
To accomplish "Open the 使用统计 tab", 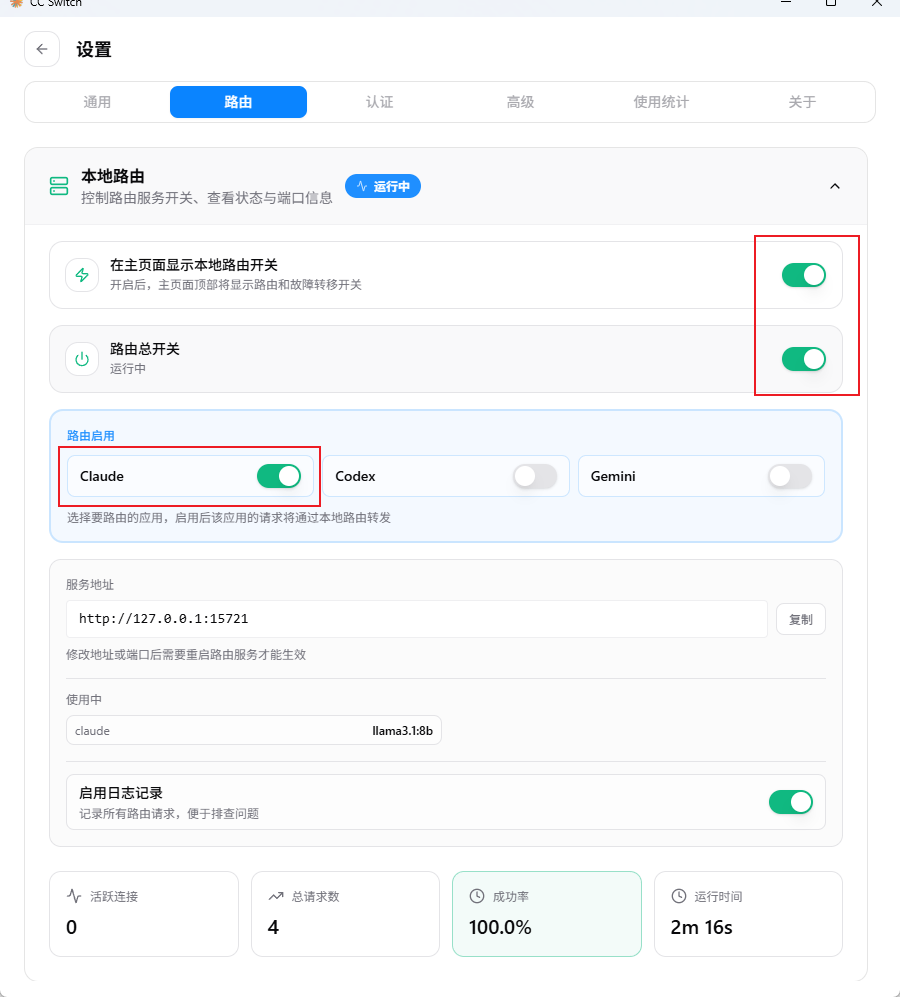I will (661, 102).
